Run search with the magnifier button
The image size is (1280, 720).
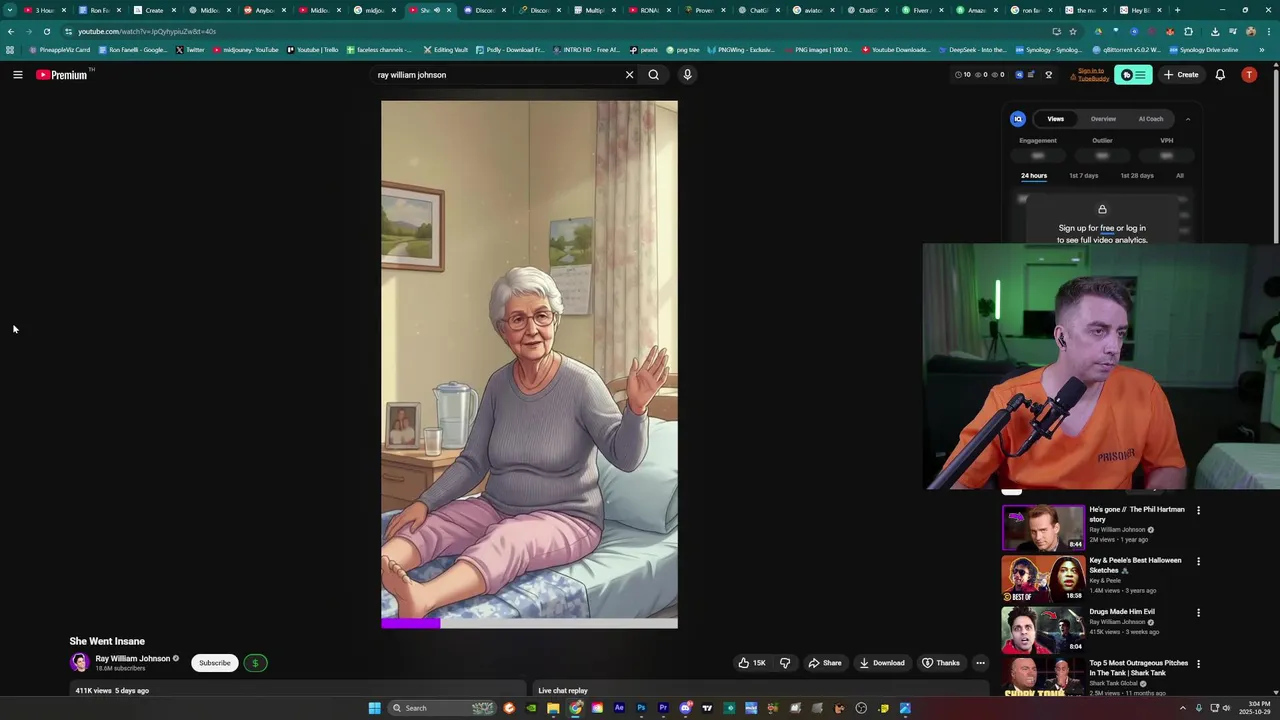pos(653,75)
